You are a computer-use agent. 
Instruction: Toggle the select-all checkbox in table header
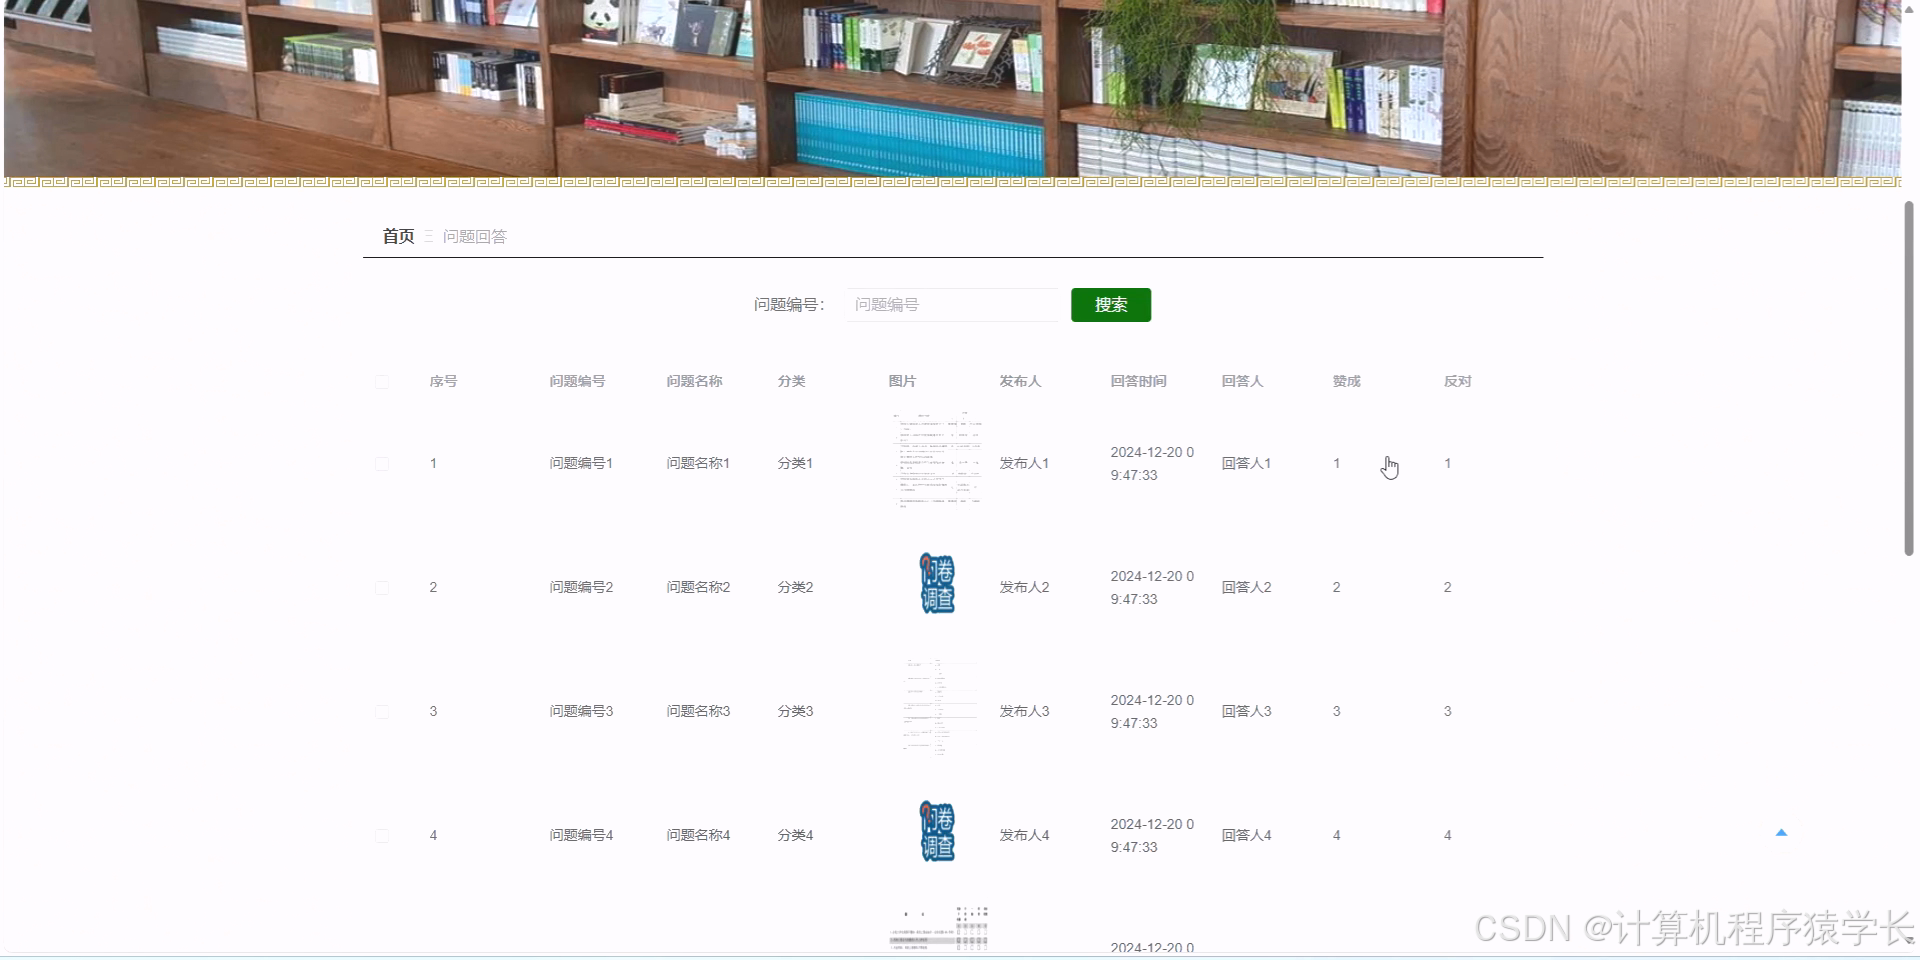(381, 381)
